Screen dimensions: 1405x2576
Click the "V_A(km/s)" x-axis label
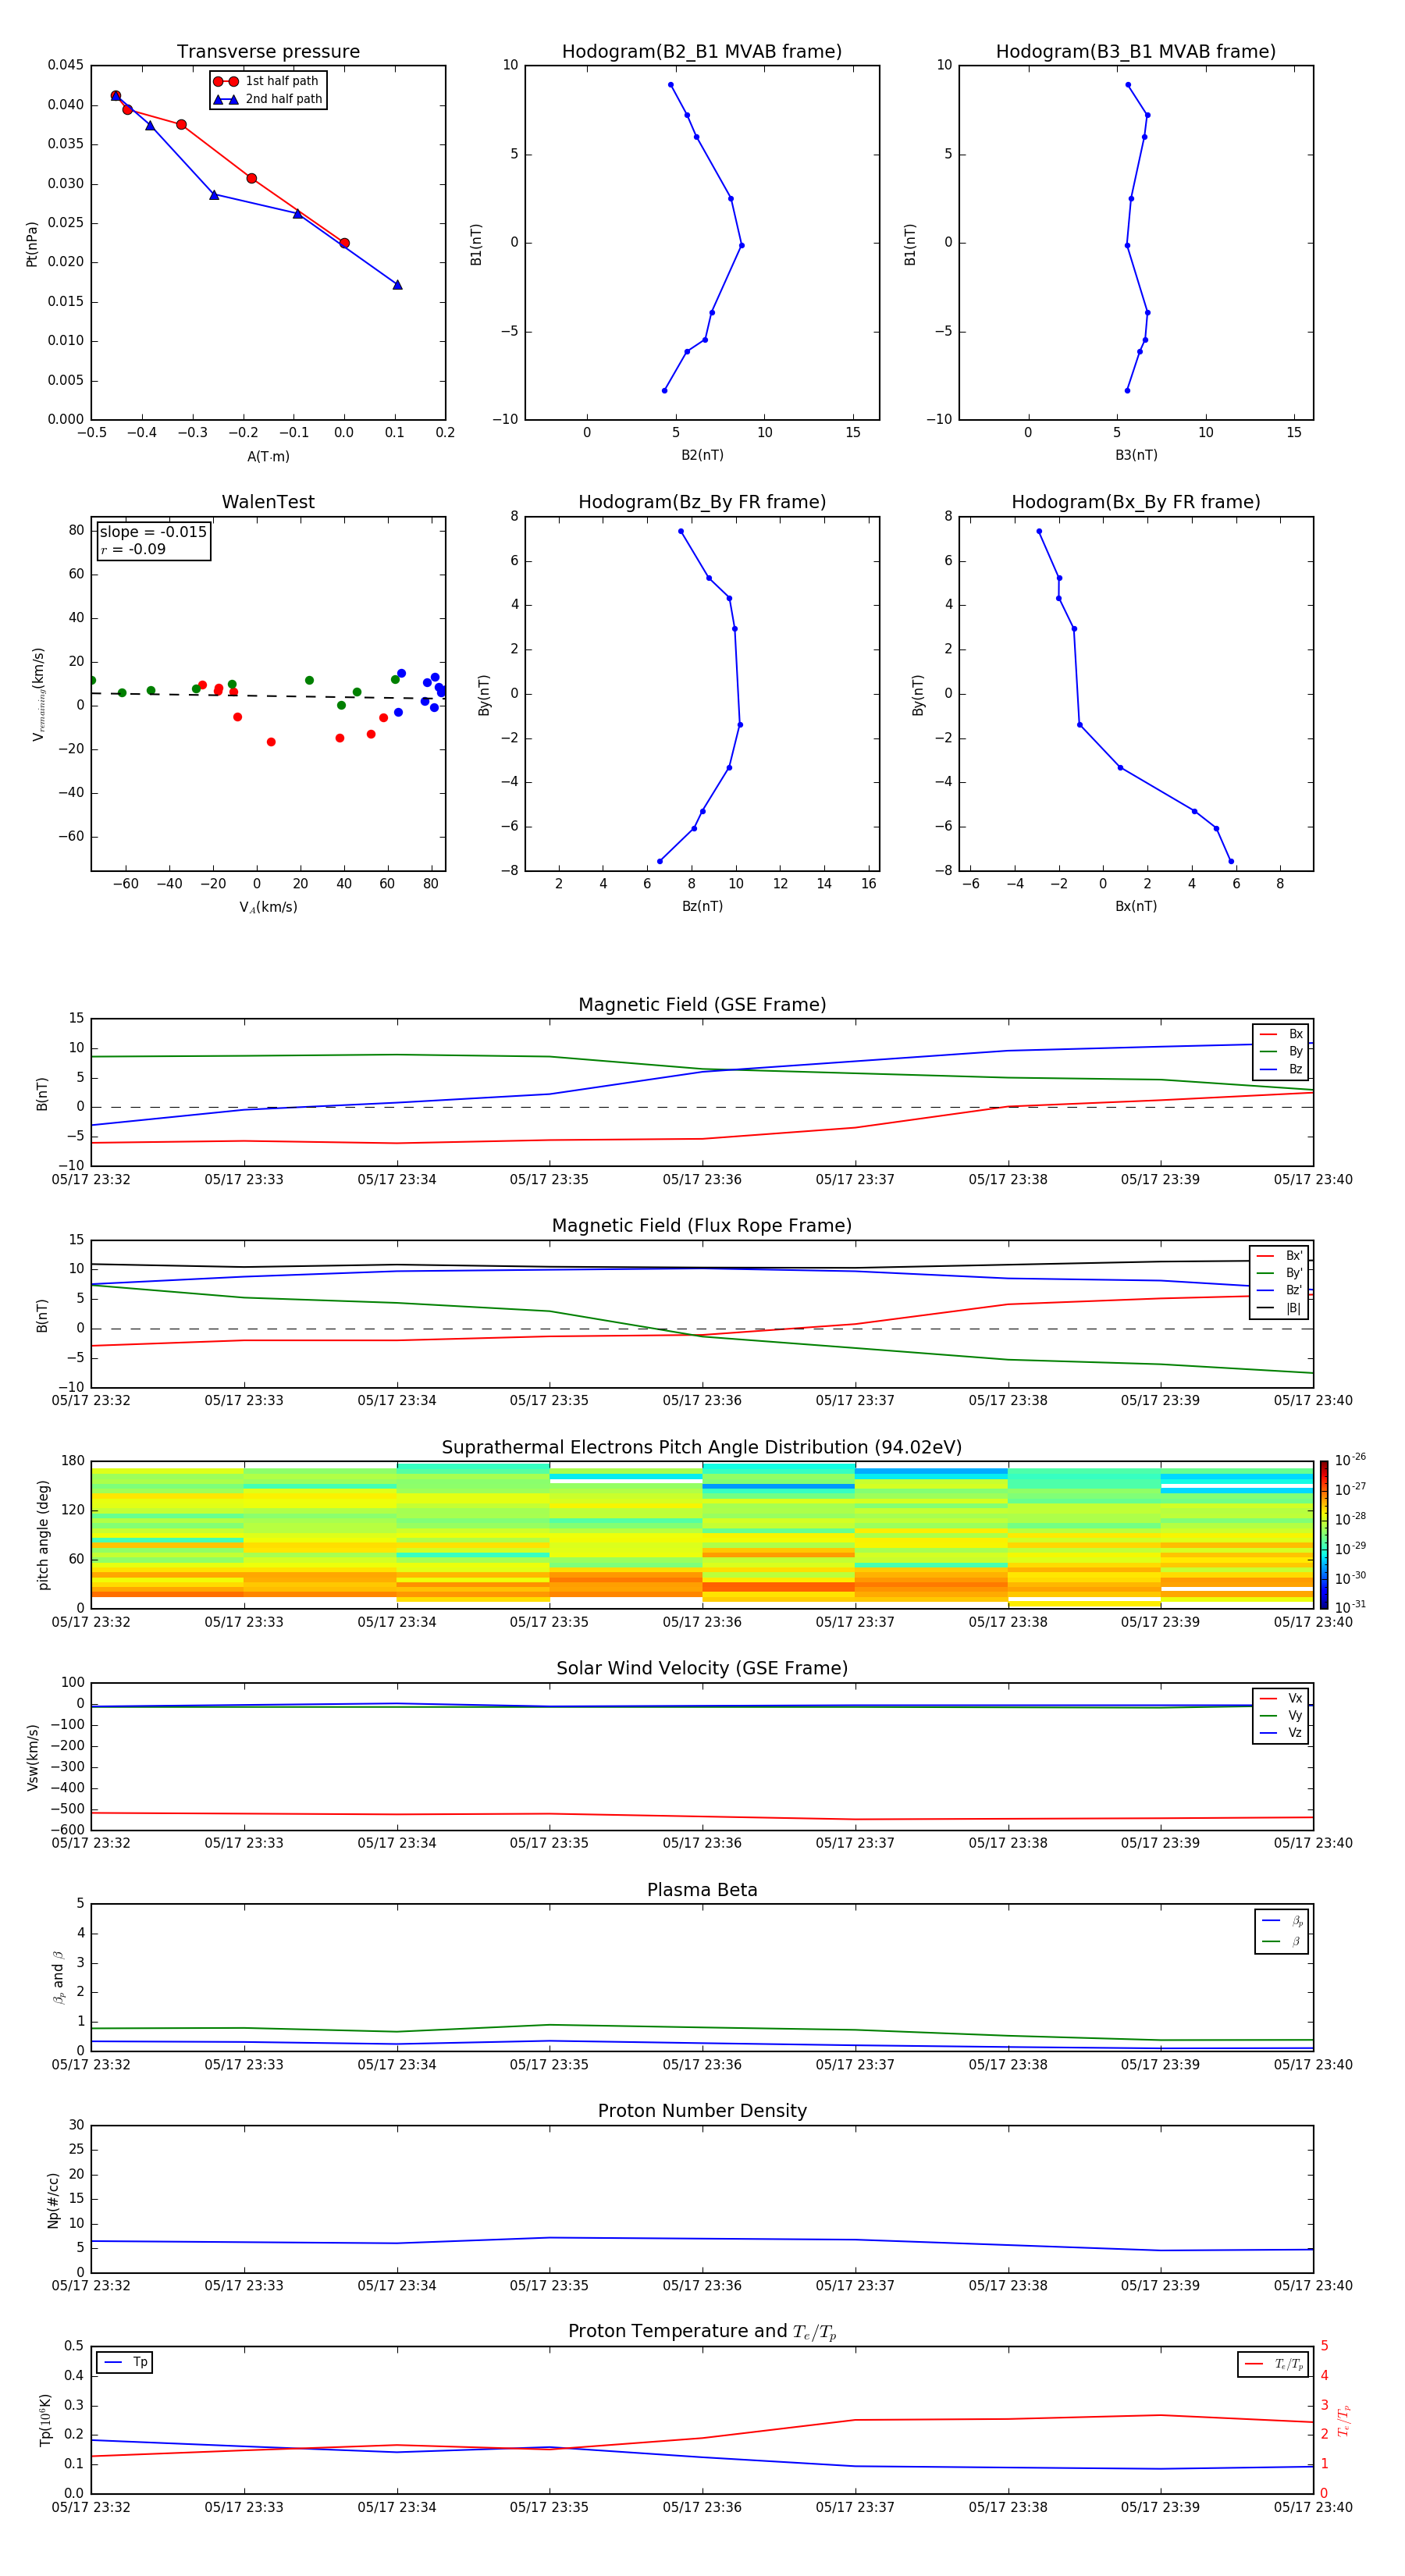coord(268,907)
